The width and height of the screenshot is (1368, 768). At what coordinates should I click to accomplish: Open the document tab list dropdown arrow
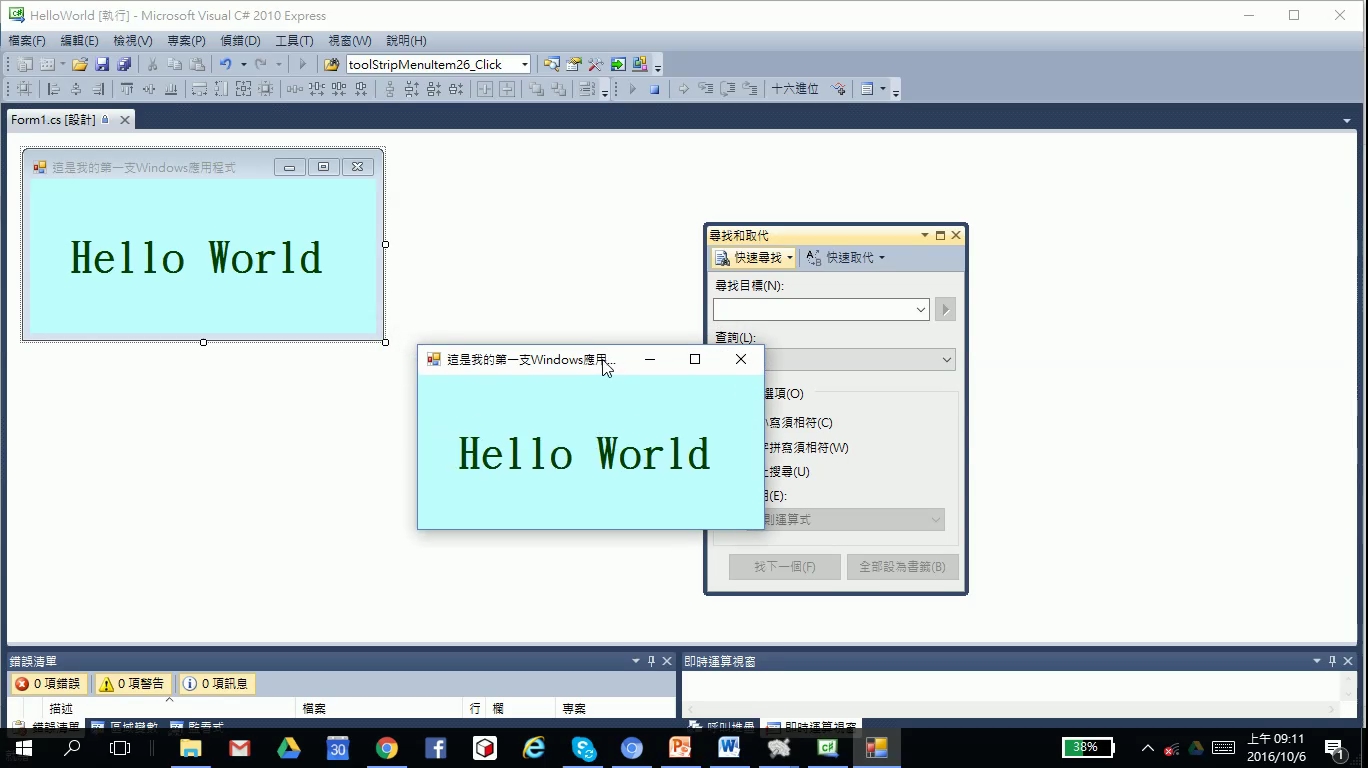pyautogui.click(x=1347, y=121)
